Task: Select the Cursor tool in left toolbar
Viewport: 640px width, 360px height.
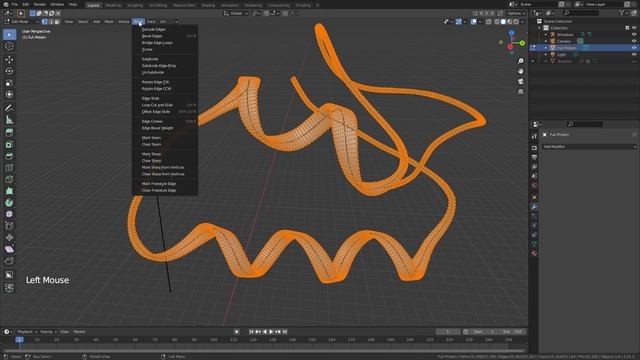Action: [x=9, y=46]
